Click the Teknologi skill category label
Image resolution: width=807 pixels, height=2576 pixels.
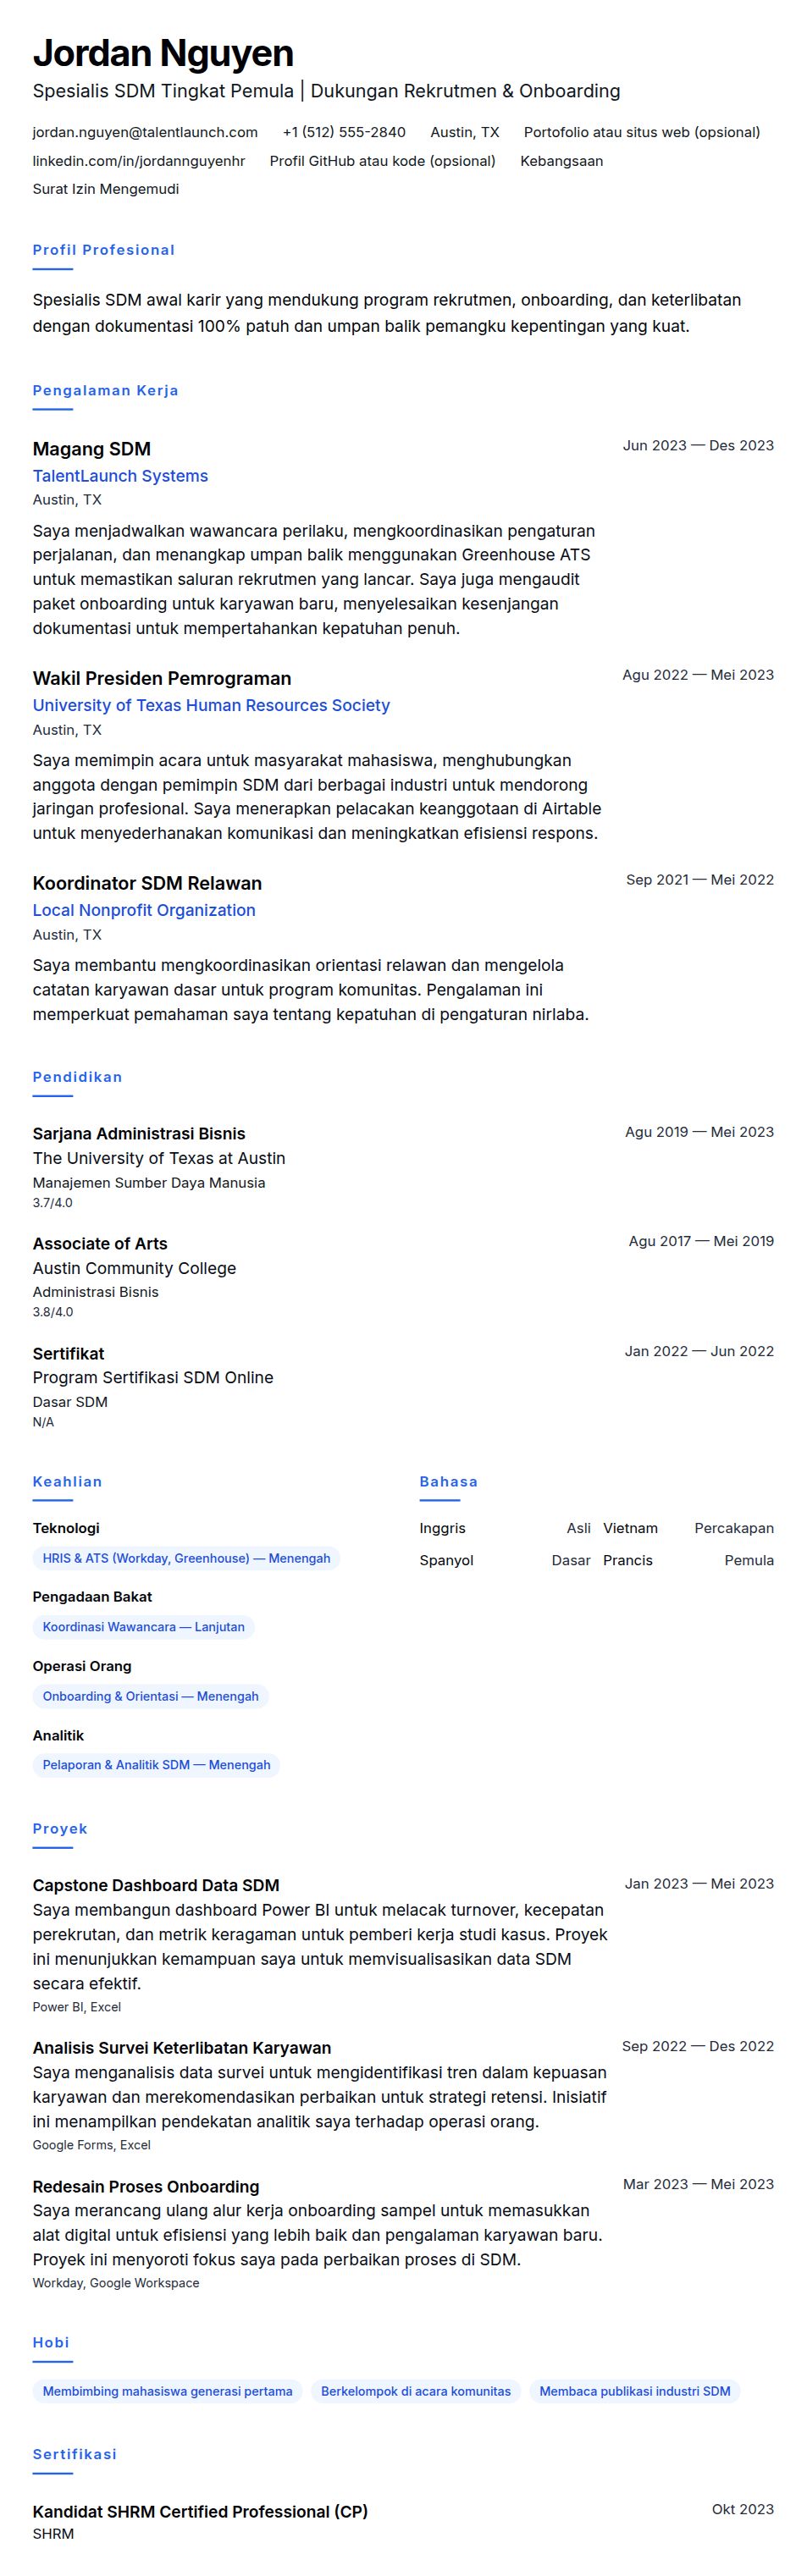66,1528
